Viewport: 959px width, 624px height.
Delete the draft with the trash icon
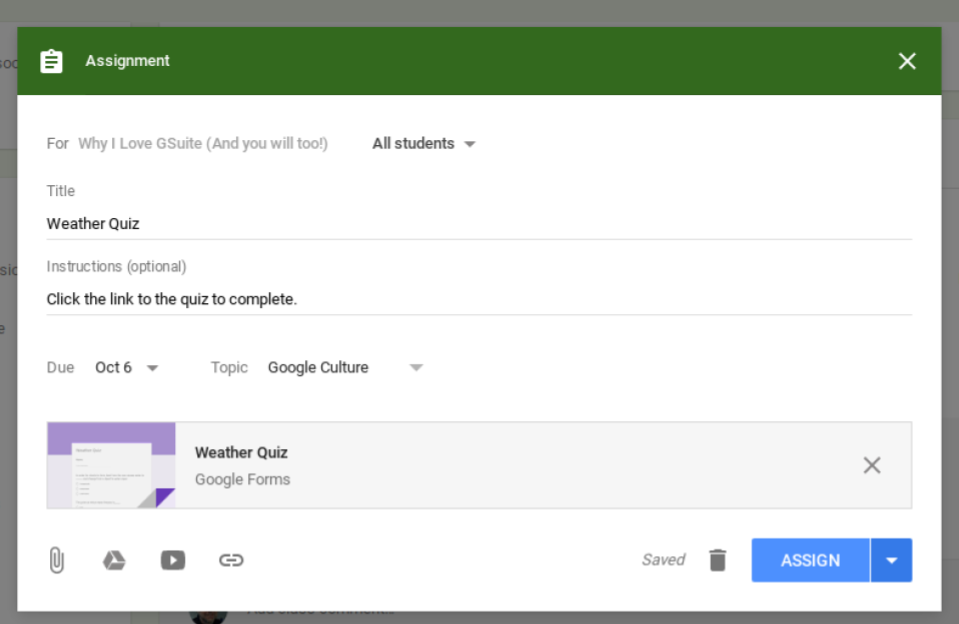point(717,560)
